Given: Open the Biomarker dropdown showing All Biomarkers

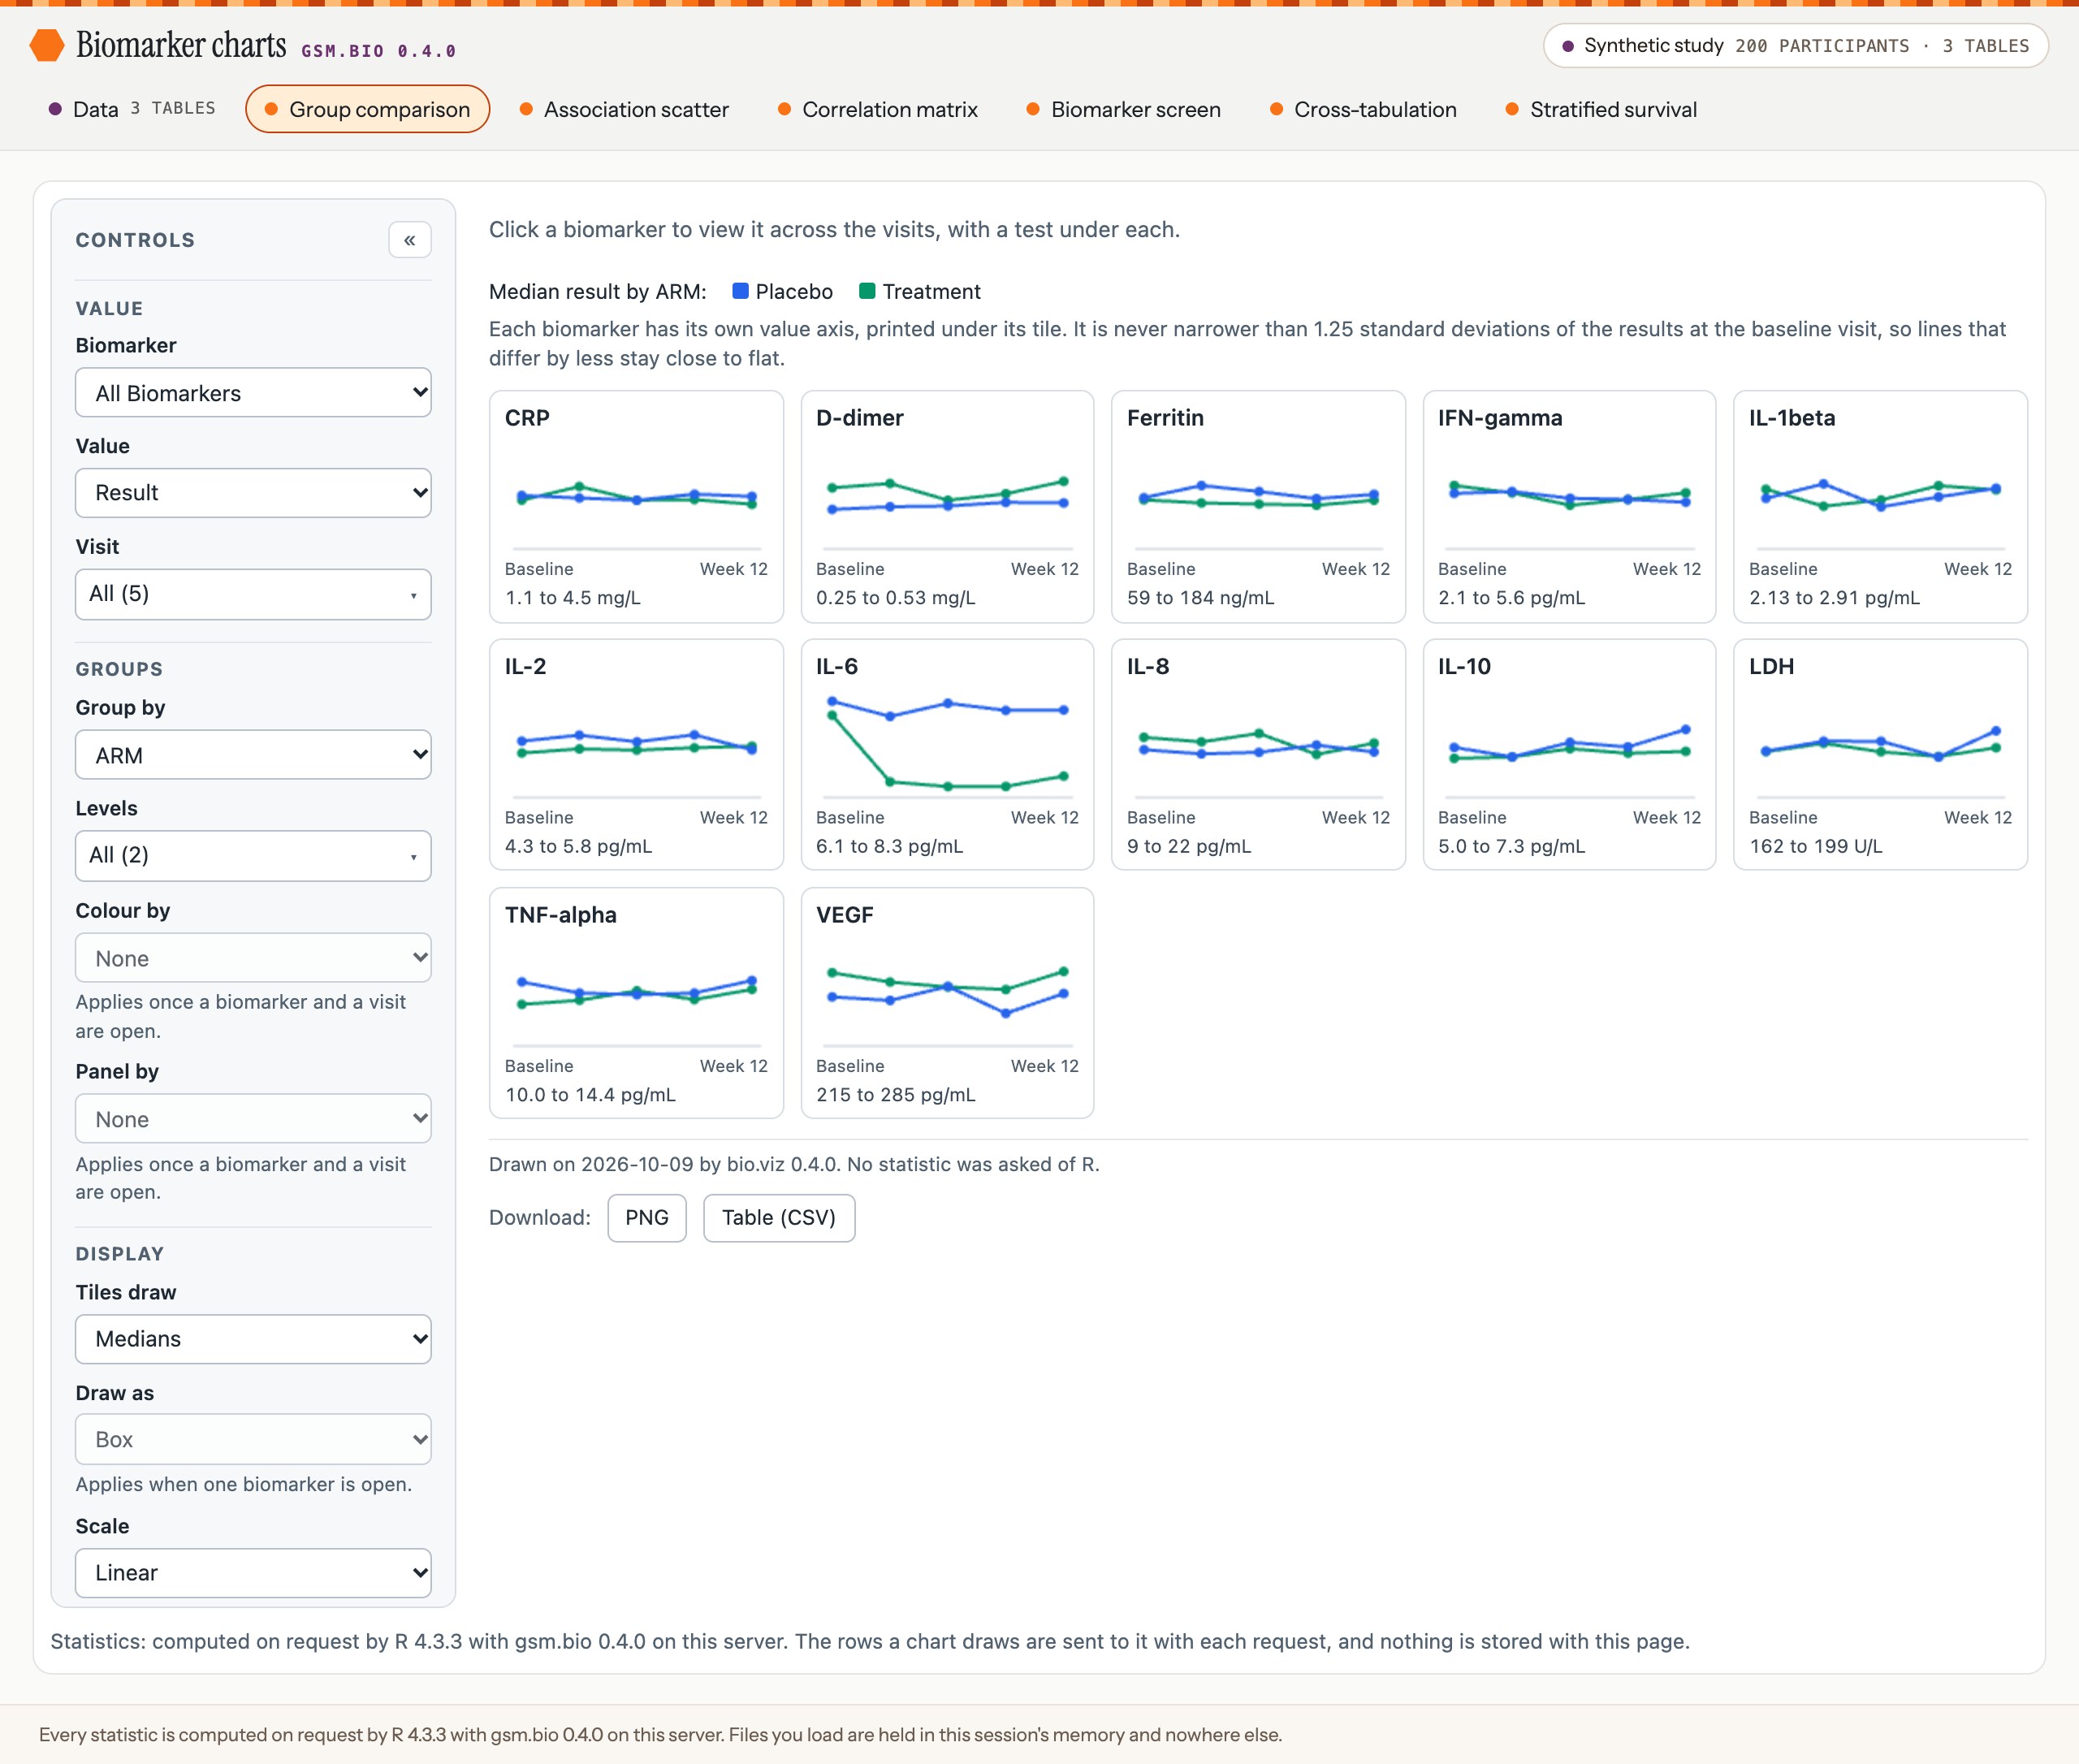Looking at the screenshot, I should tap(253, 393).
